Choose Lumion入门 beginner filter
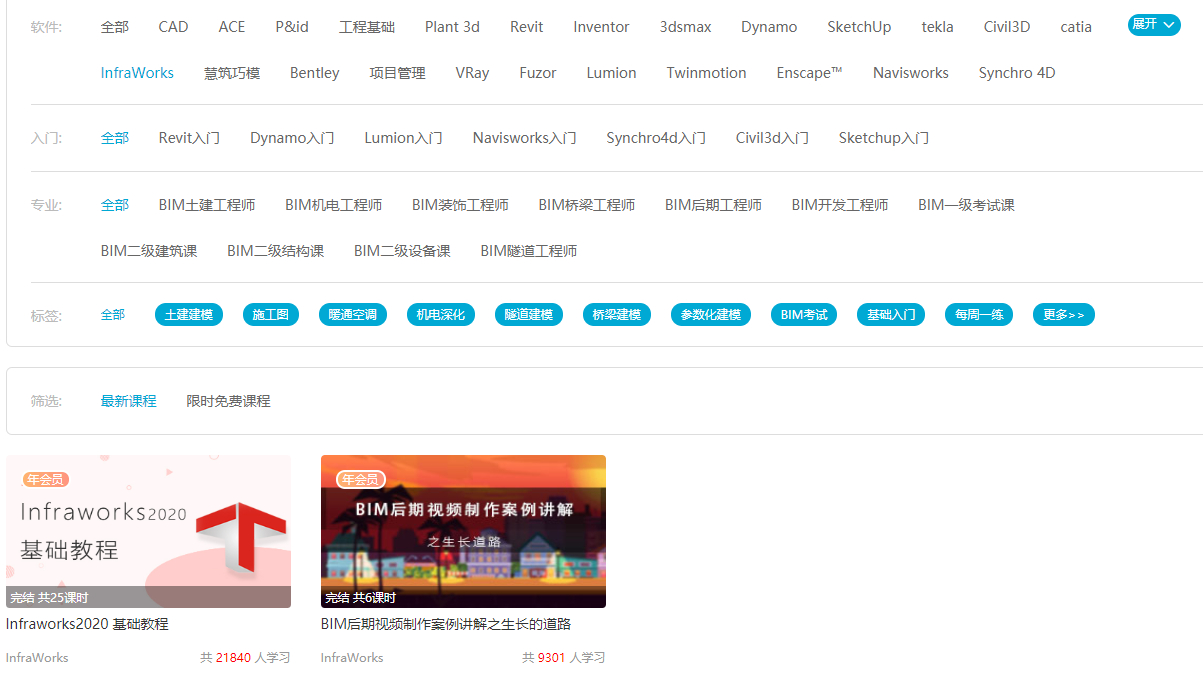Screen dimensions: 1203x691 (x=404, y=138)
